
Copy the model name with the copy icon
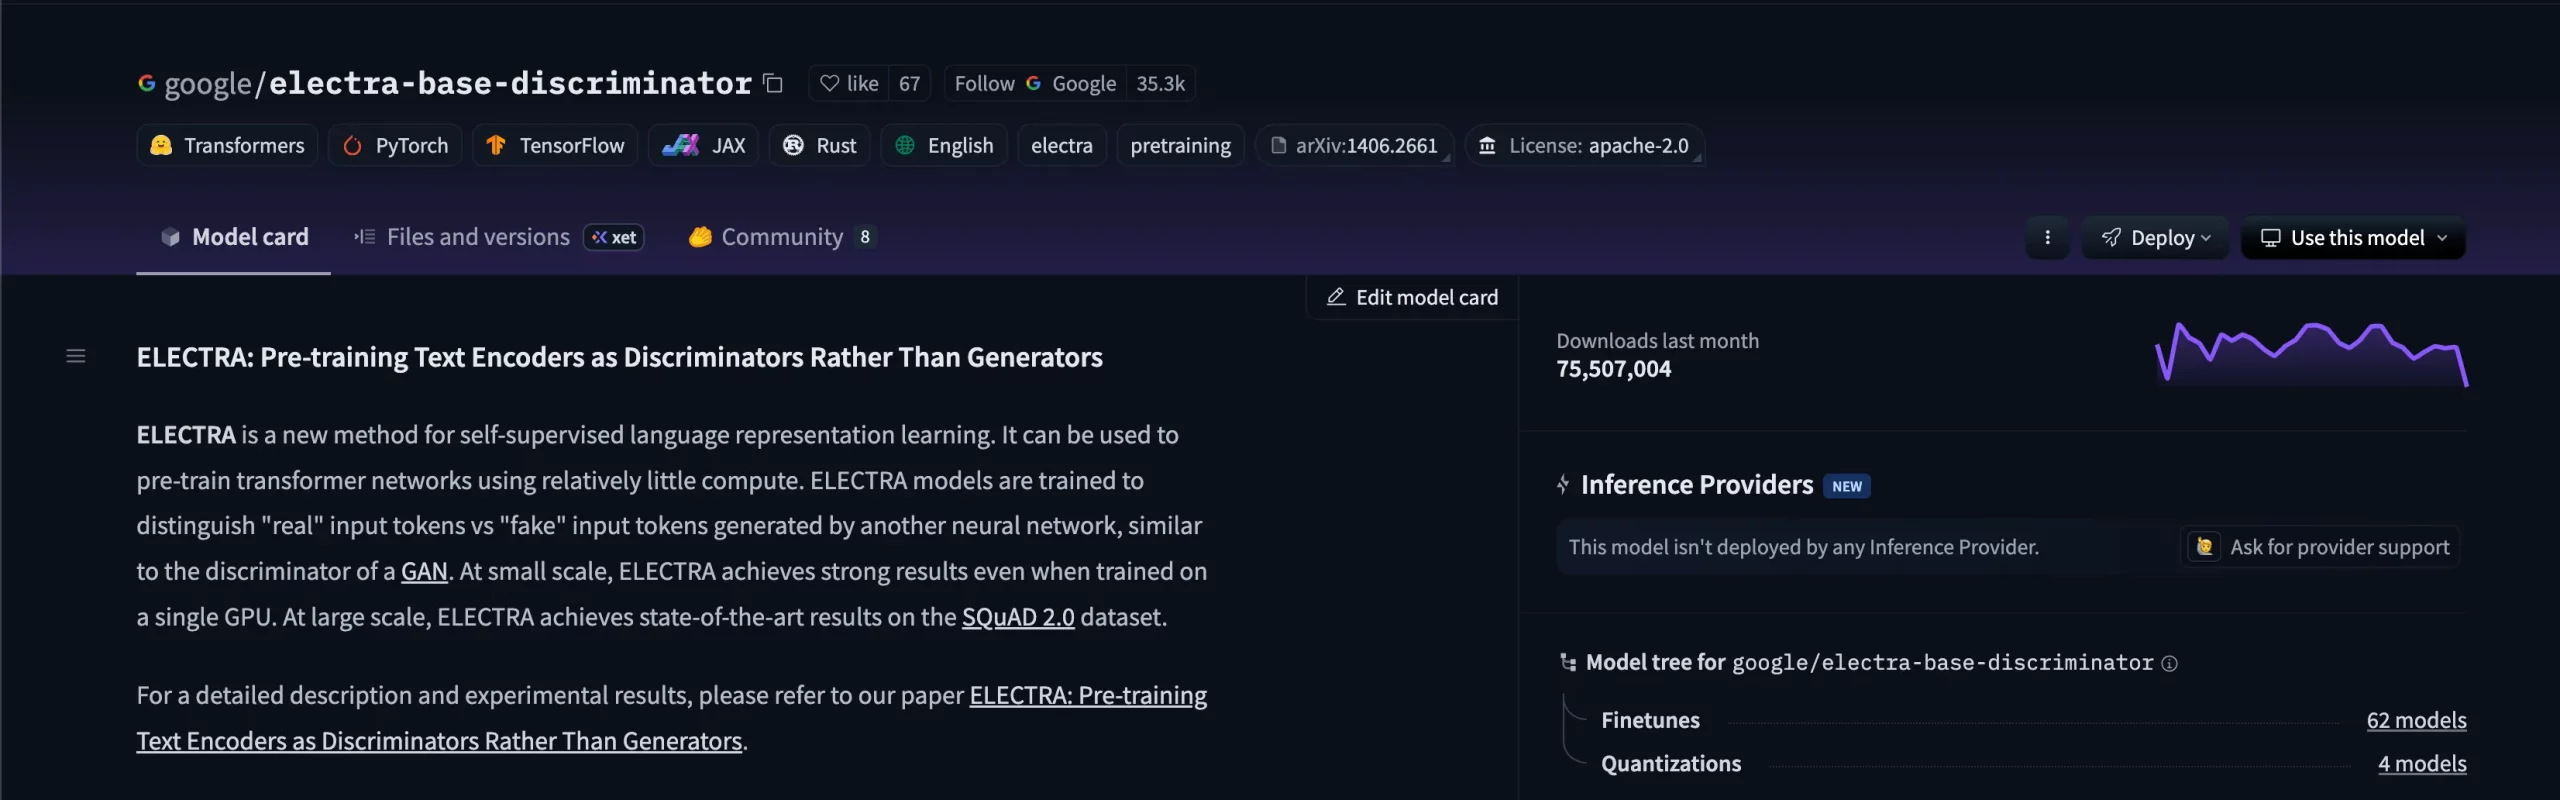click(x=773, y=83)
